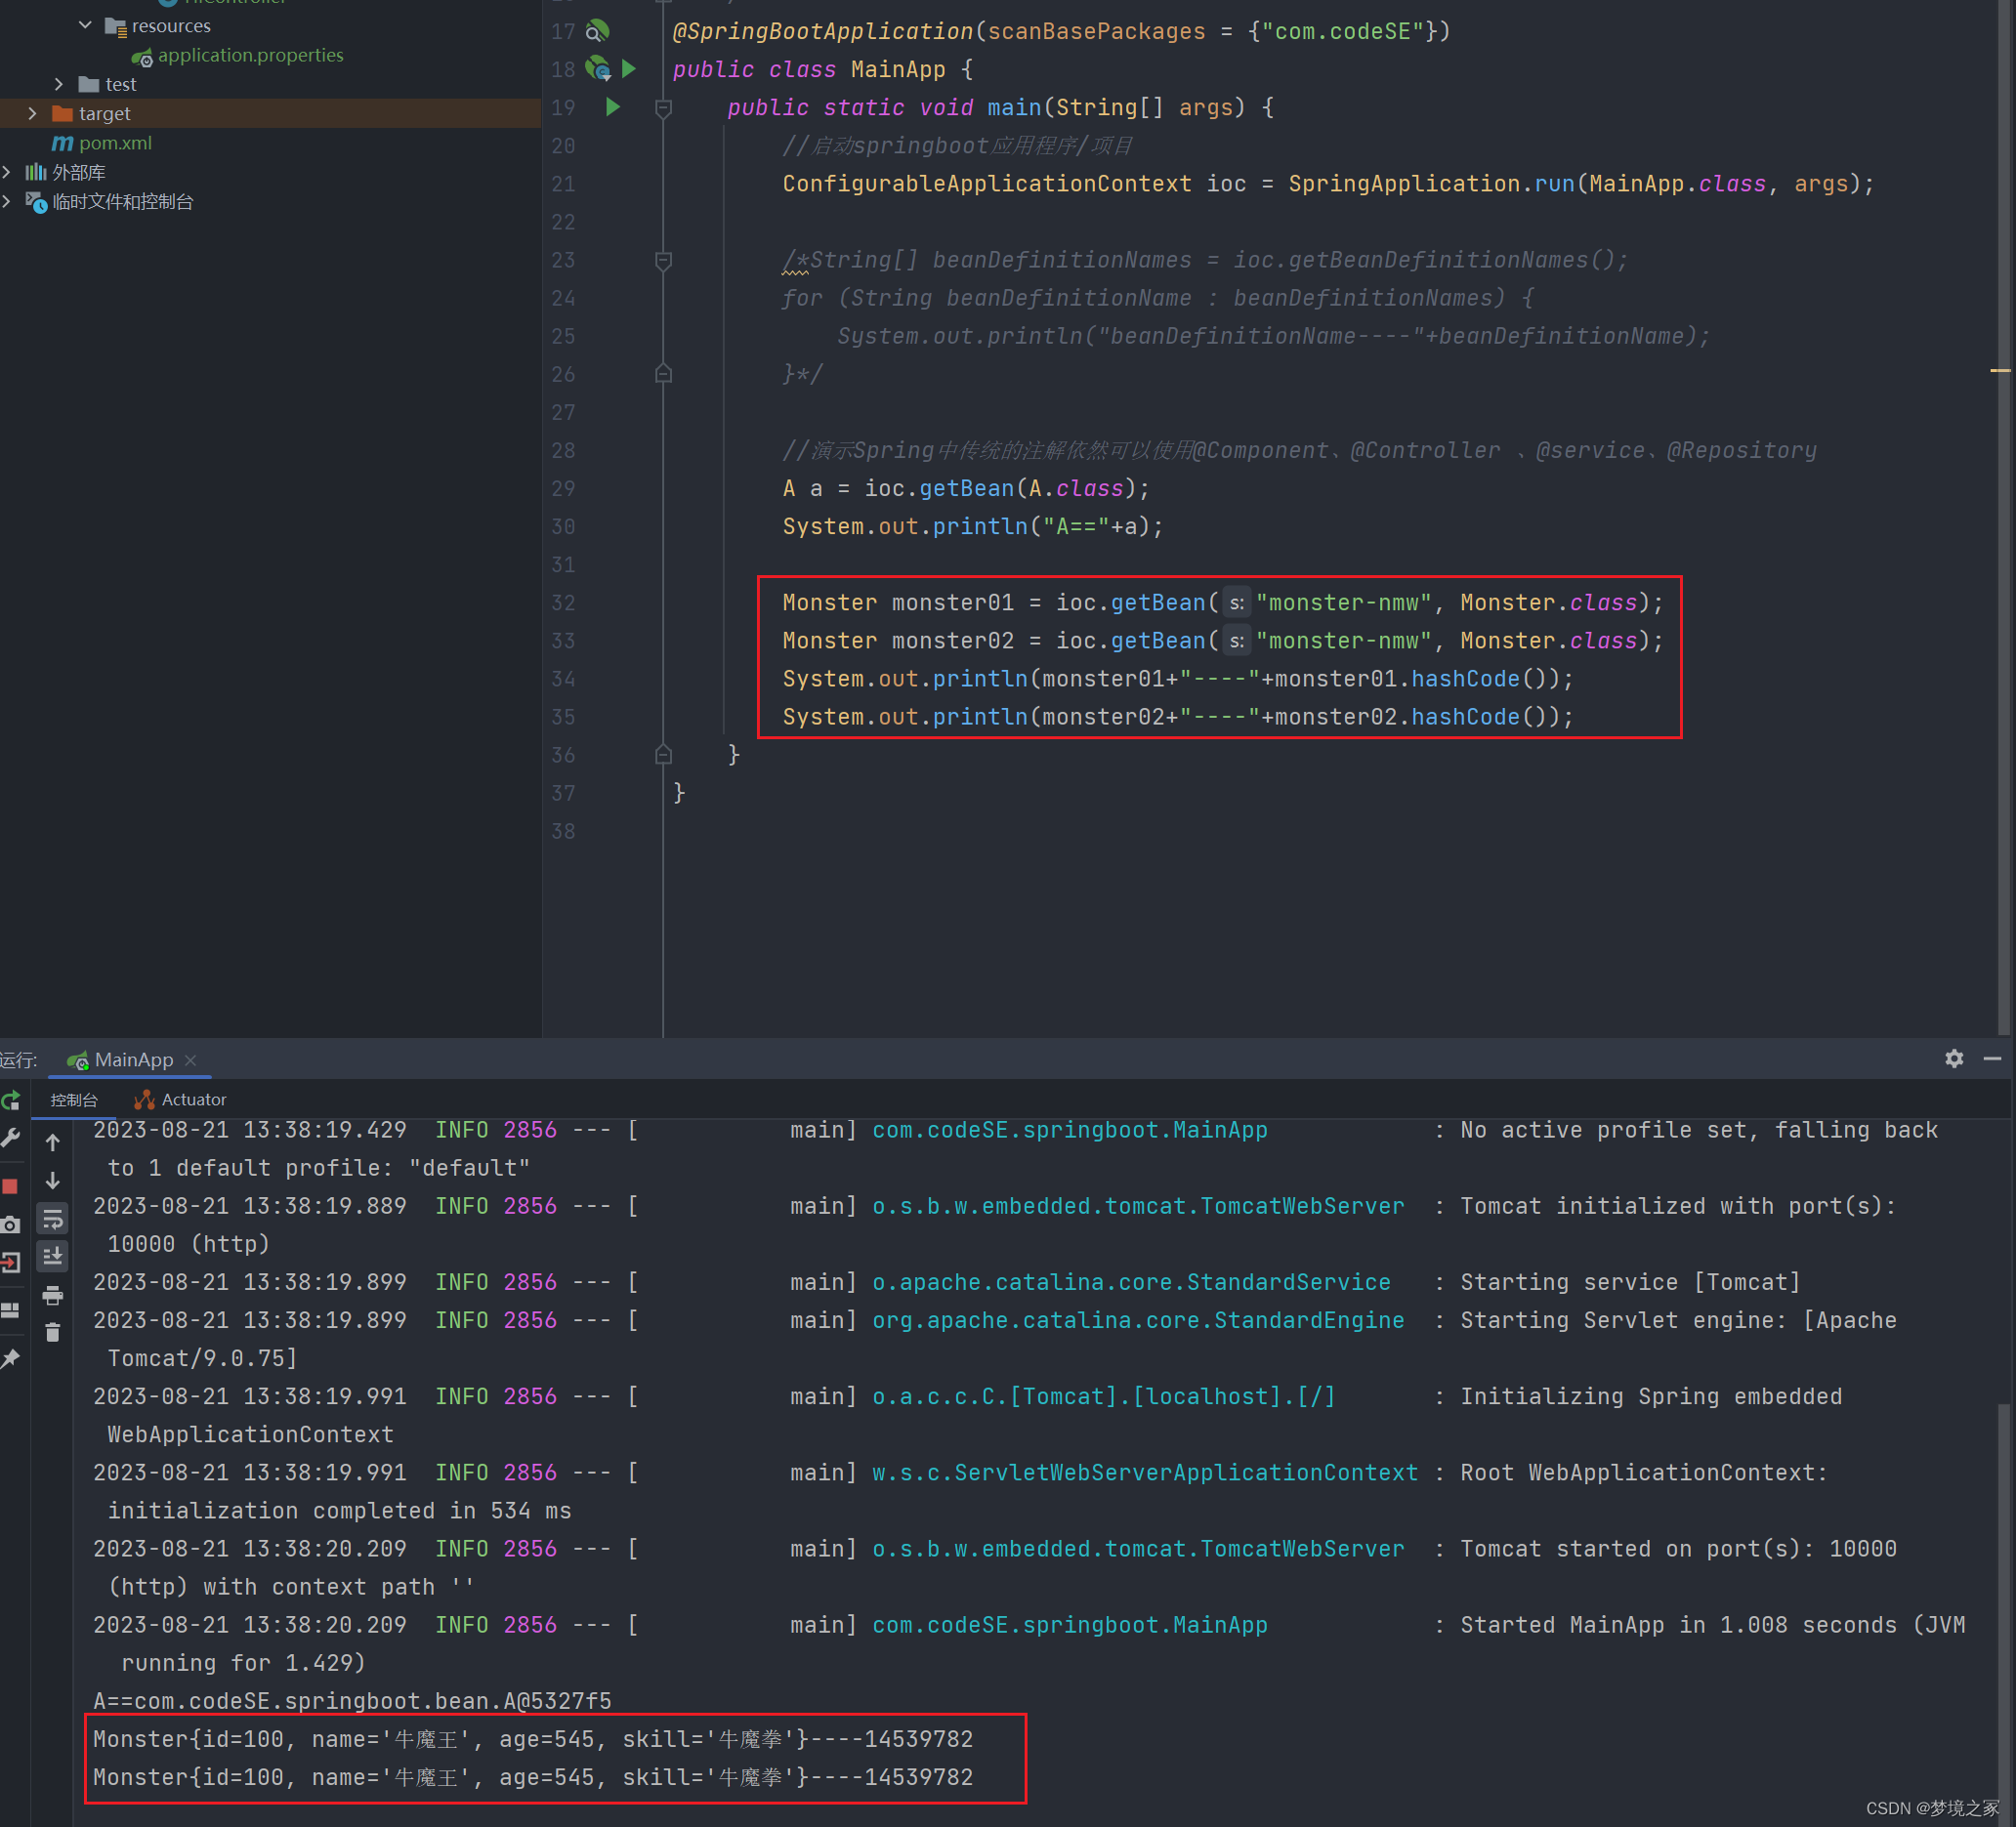Expand the 外部库 node
2016x1827 pixels.
pos(7,172)
